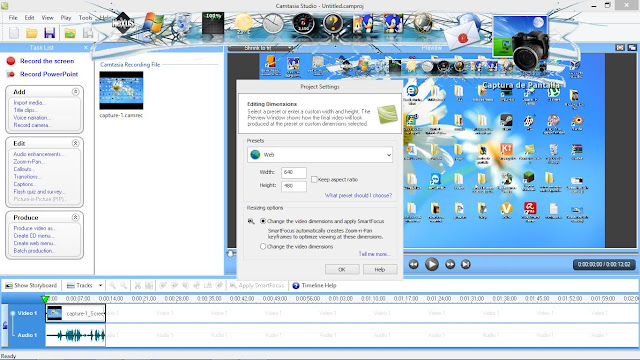Click the Height input field
The height and width of the screenshot is (360, 640).
pyautogui.click(x=293, y=186)
